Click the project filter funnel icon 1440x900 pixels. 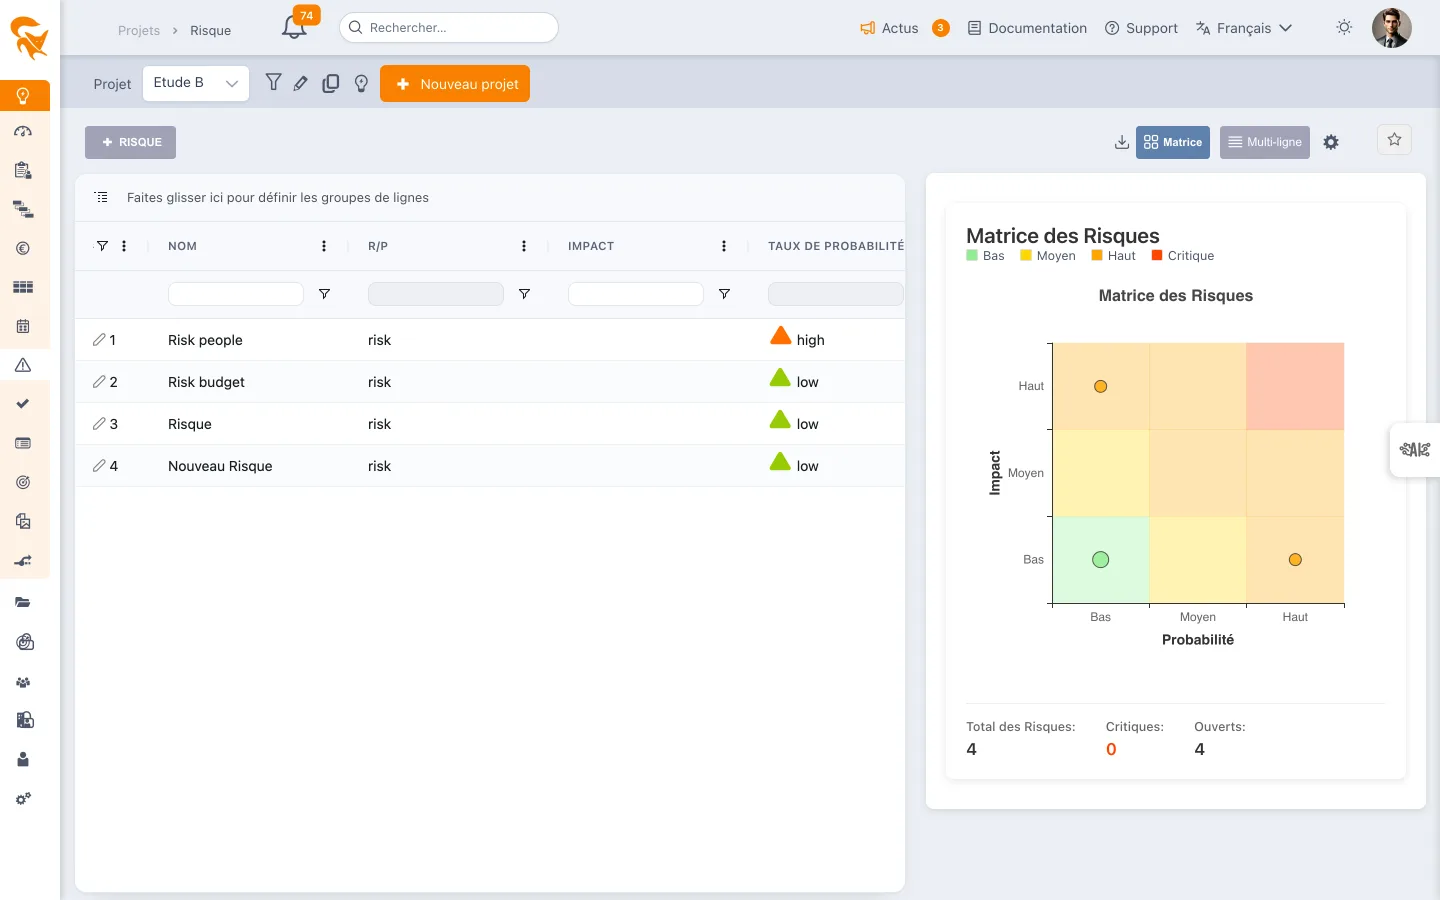coord(273,83)
